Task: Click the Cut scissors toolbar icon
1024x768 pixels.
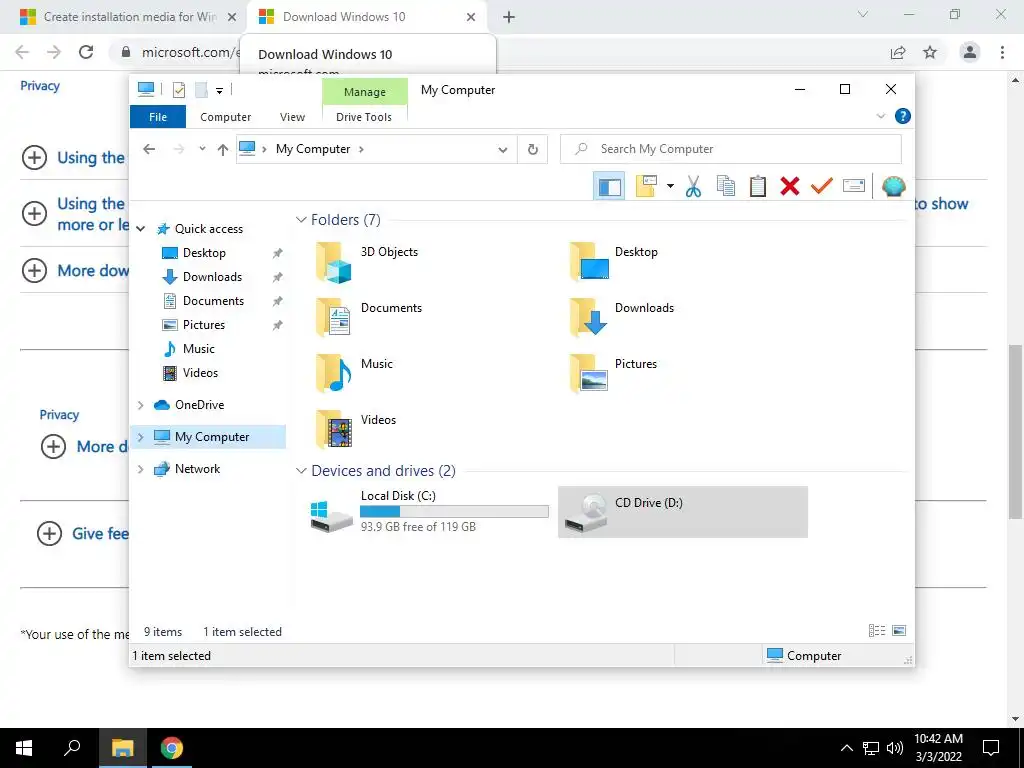Action: coord(693,187)
